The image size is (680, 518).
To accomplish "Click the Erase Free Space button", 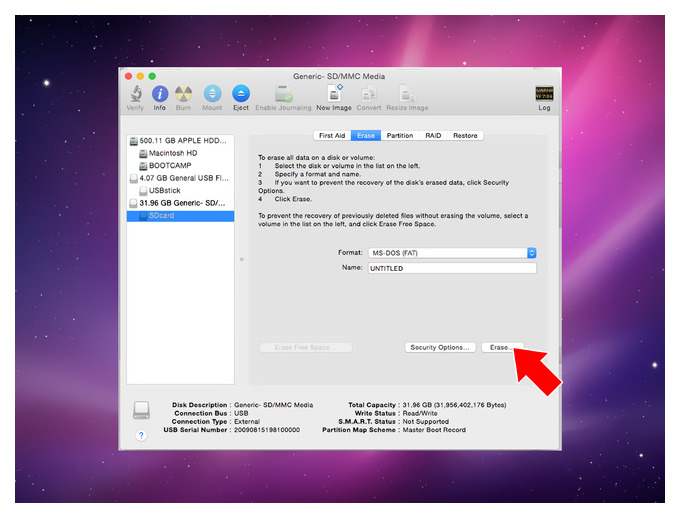I will [305, 348].
